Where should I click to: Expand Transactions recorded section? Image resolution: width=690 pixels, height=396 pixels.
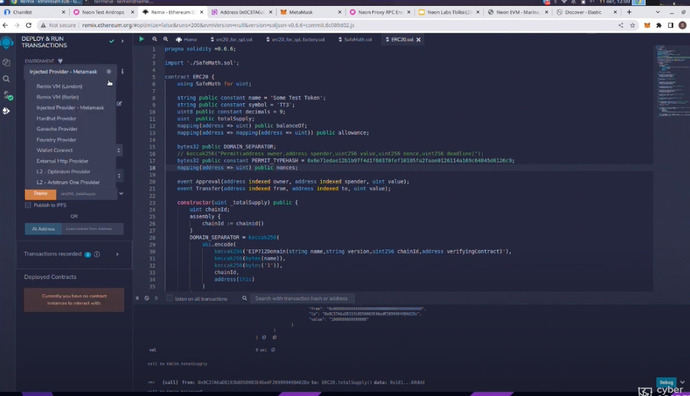coord(117,254)
